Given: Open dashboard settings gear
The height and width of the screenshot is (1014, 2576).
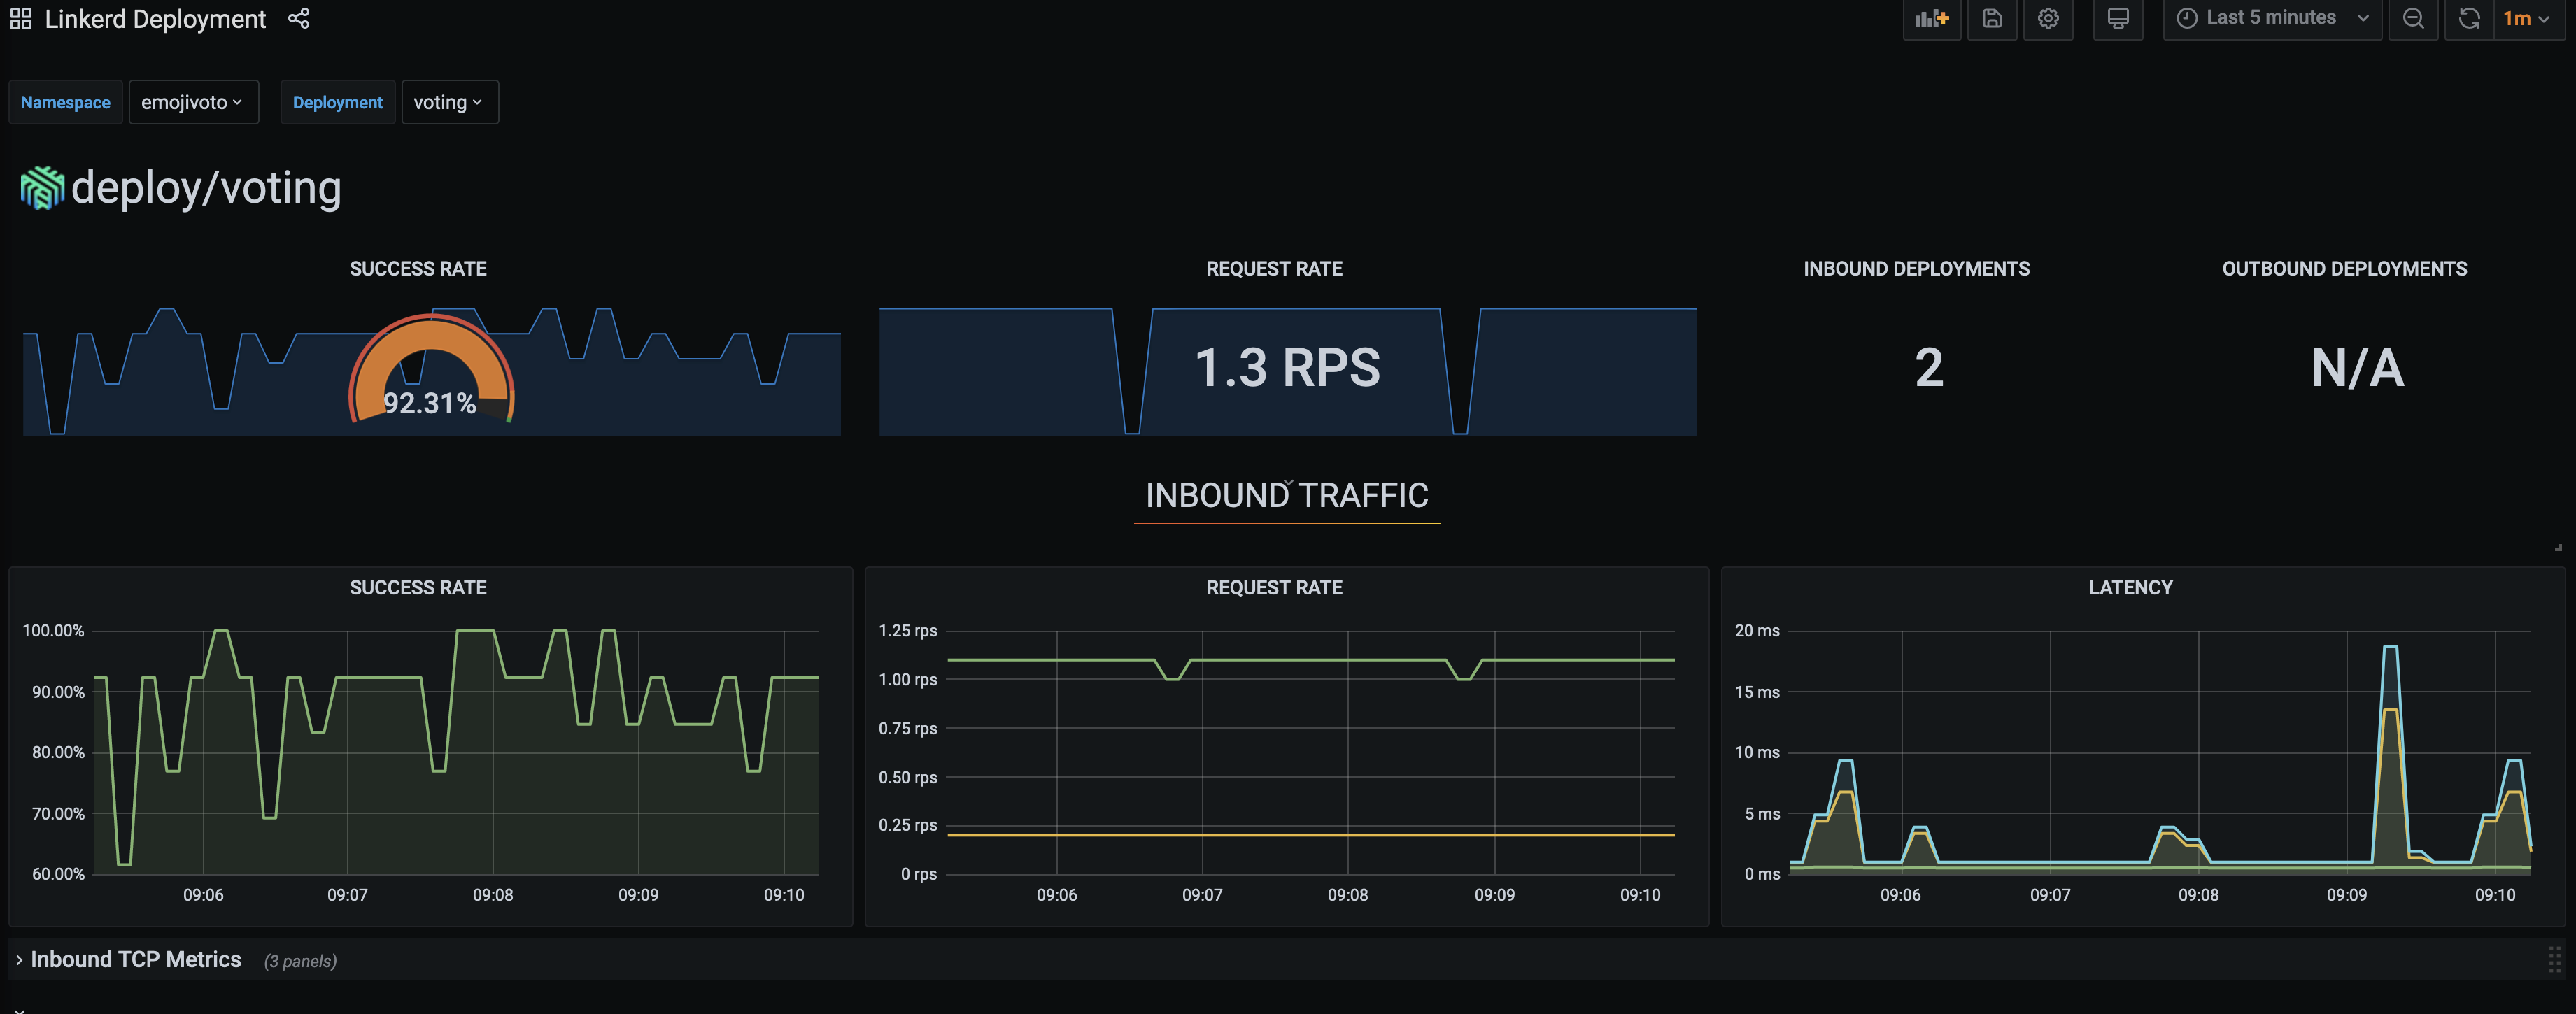Looking at the screenshot, I should 2048,19.
